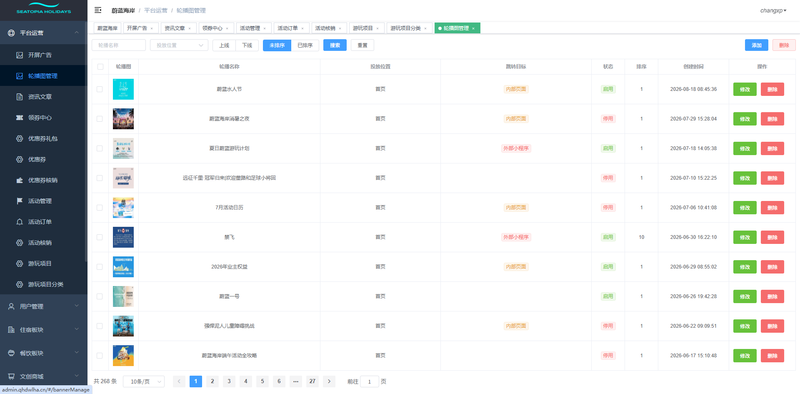Switch to the 蔚蓝海岸 home tab
The width and height of the screenshot is (800, 394).
(108, 29)
